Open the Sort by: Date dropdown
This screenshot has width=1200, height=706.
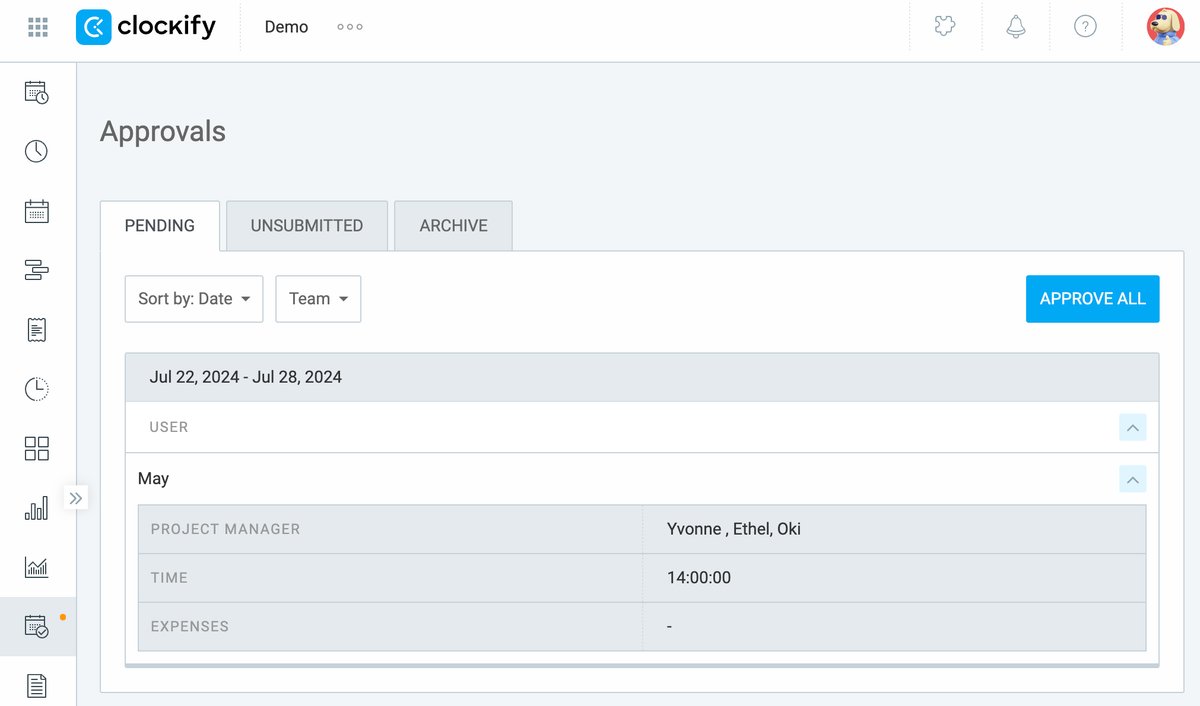click(194, 299)
